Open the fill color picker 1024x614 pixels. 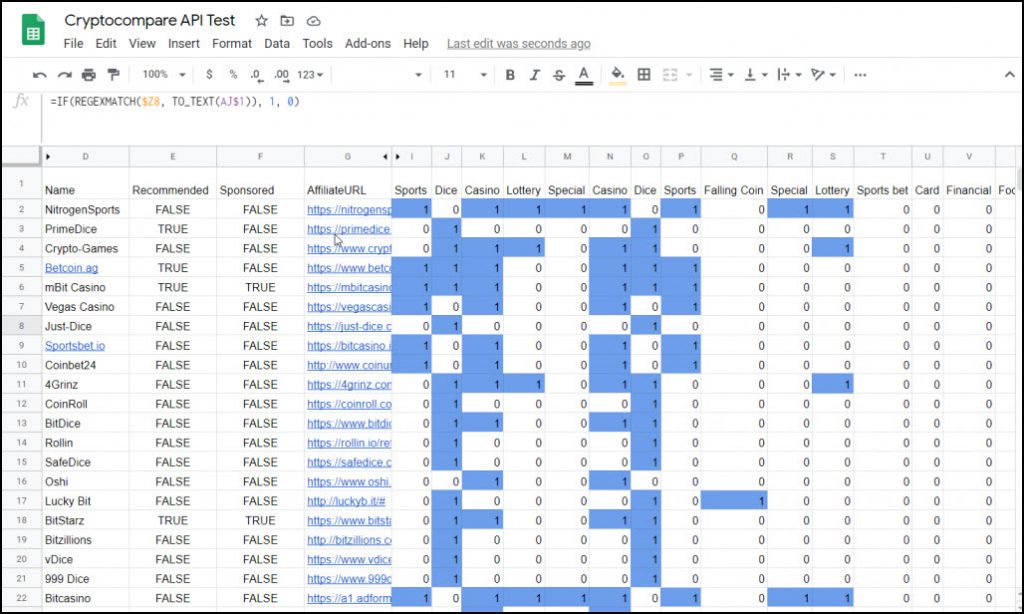617,75
